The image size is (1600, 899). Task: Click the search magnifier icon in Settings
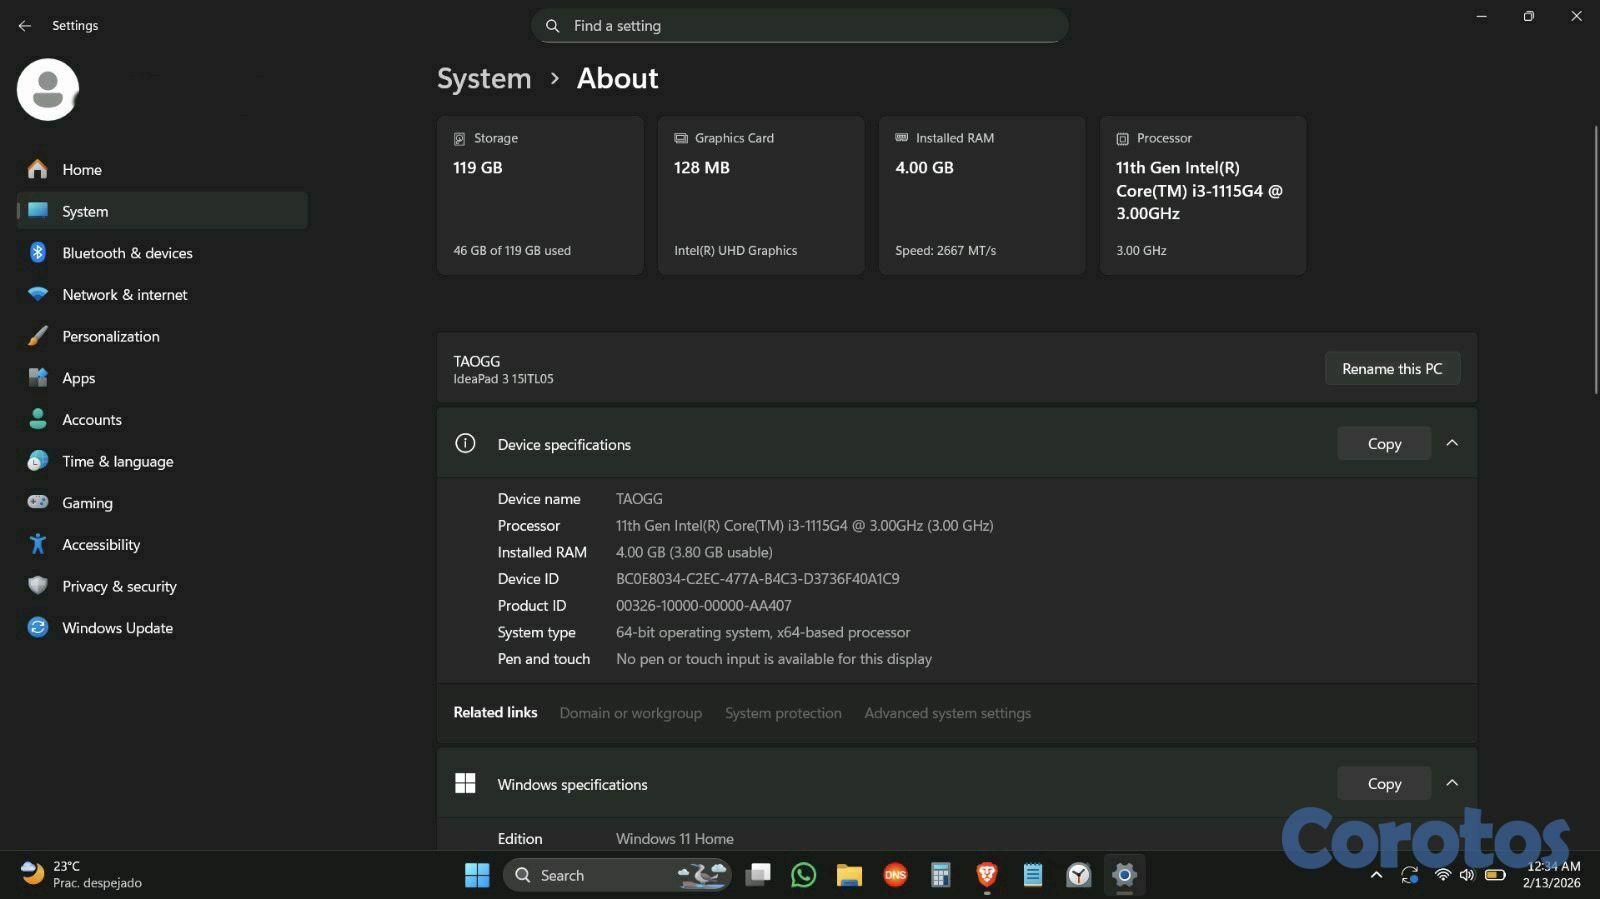coord(552,26)
